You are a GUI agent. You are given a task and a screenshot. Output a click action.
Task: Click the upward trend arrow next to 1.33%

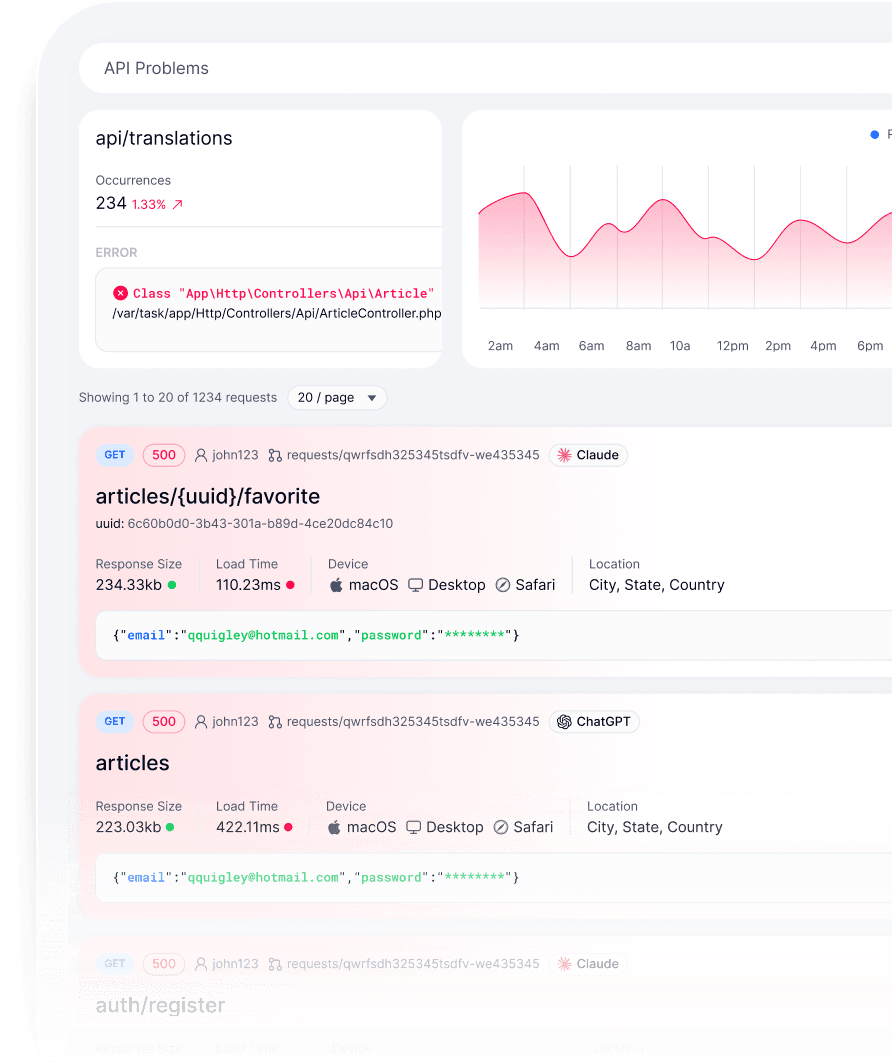click(177, 204)
